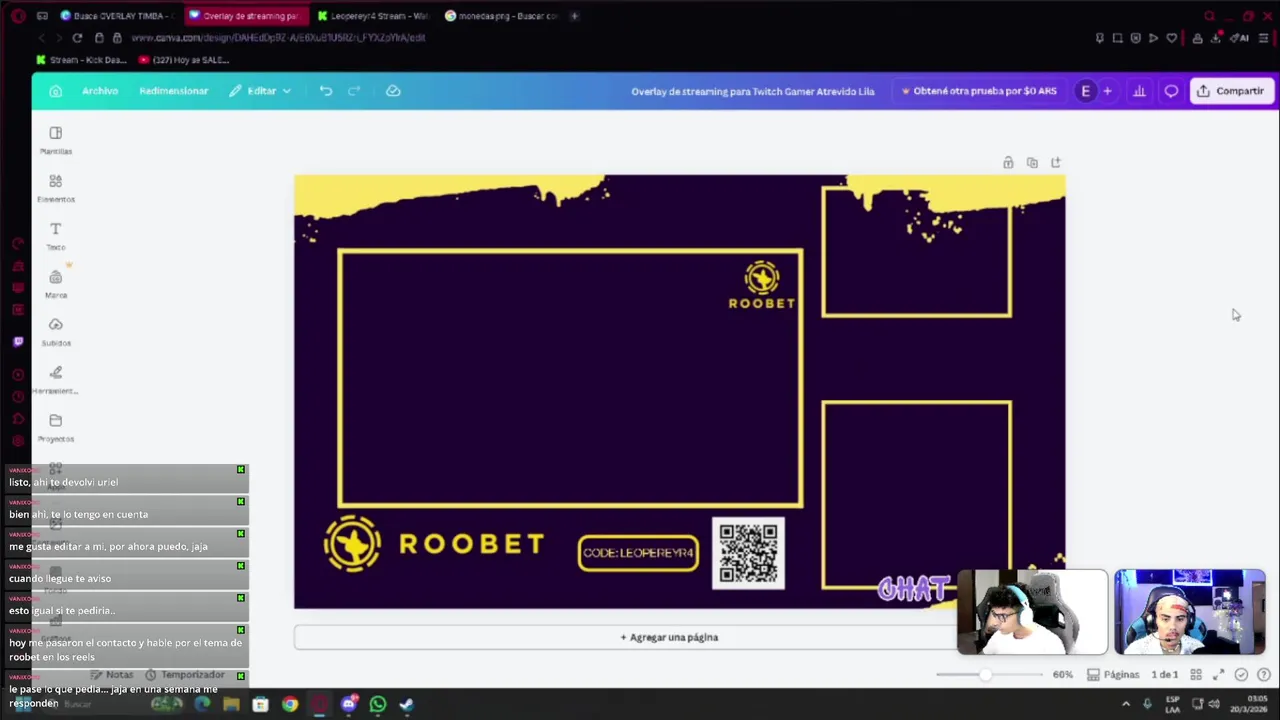Click the design check circle icon

pyautogui.click(x=1241, y=675)
